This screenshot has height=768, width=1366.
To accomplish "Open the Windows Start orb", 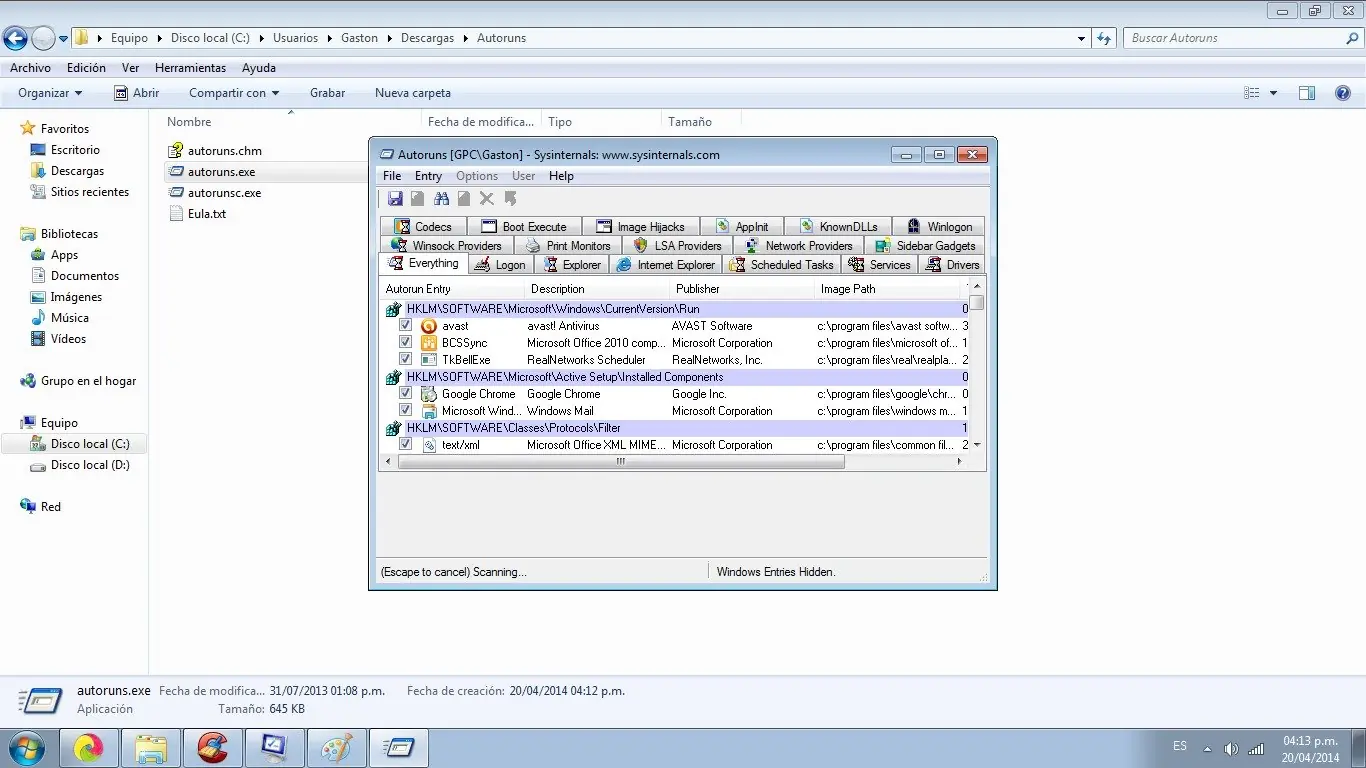I will (x=26, y=747).
